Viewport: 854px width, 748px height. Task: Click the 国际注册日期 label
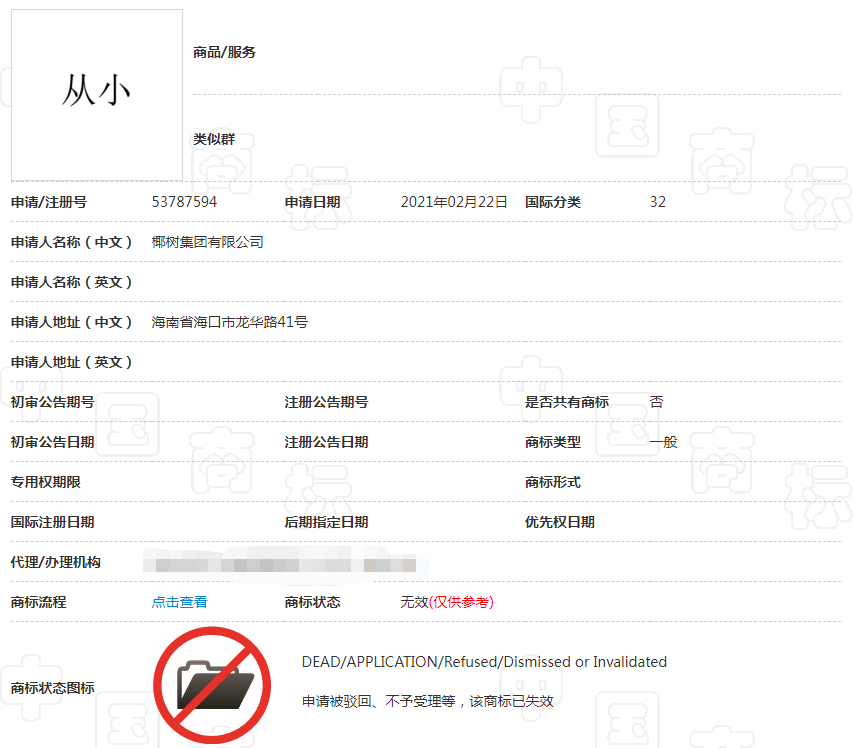click(53, 522)
